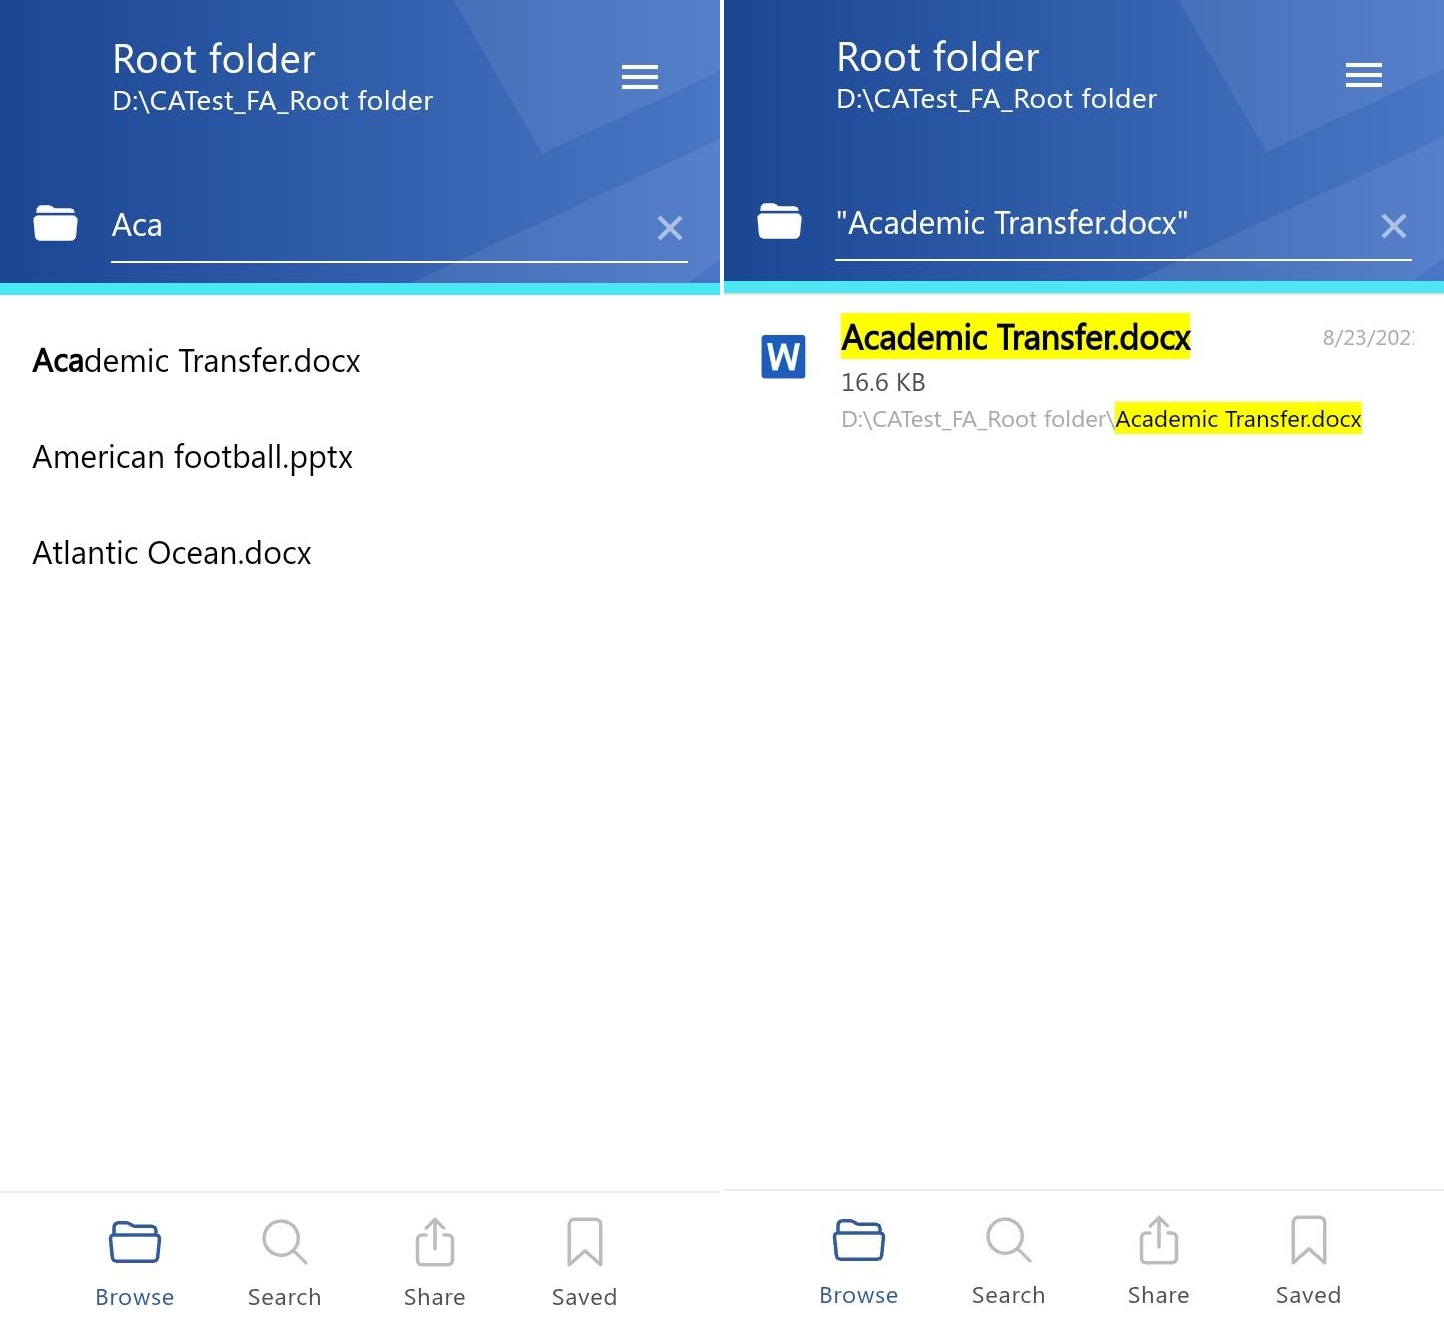The image size is (1444, 1325).
Task: Click folder icon beside the Aca search field
Action: 55,224
